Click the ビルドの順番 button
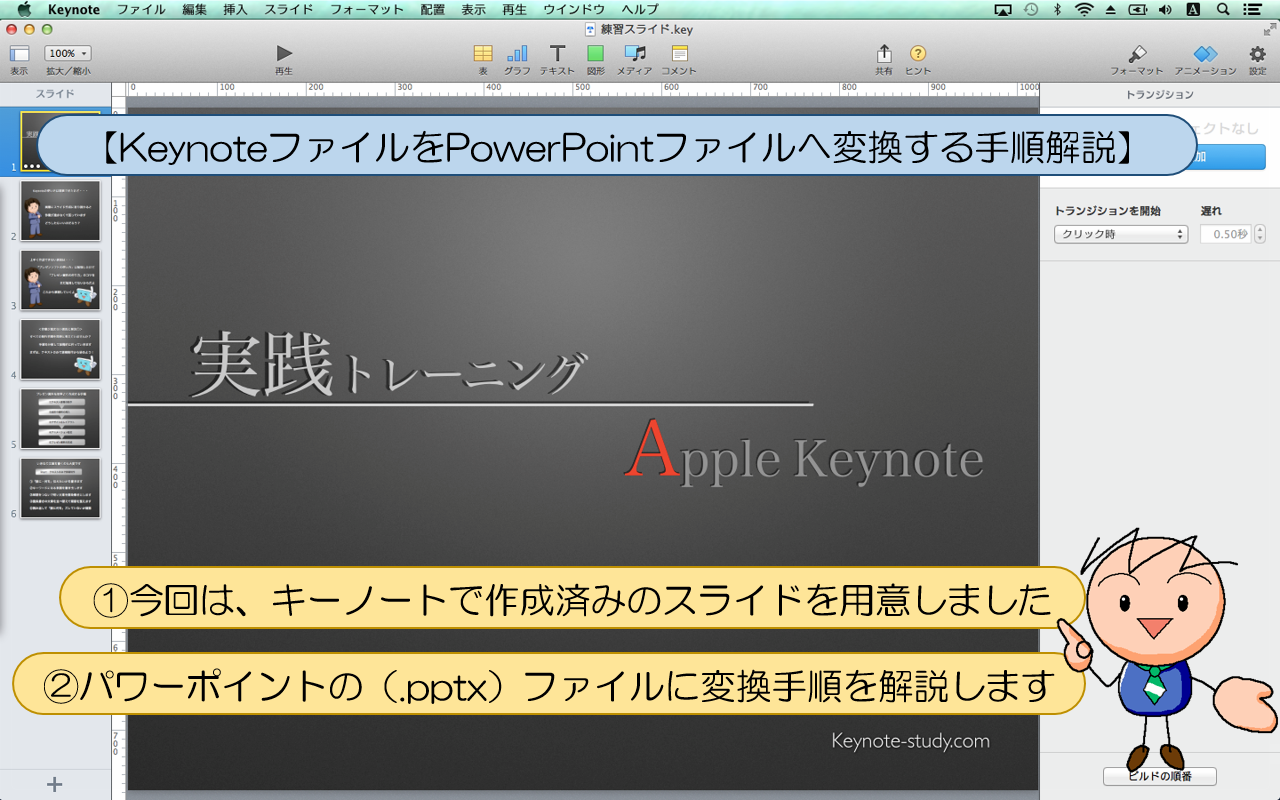Screen dimensions: 1280x800 click(1160, 776)
